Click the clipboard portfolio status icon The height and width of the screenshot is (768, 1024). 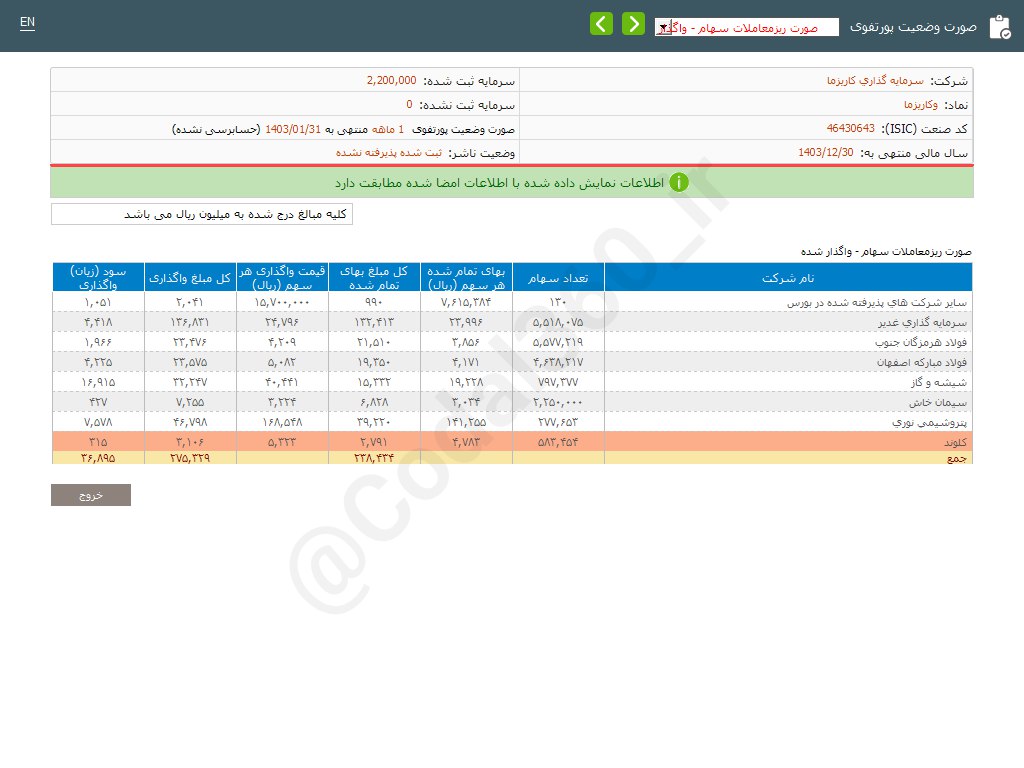[x=999, y=27]
